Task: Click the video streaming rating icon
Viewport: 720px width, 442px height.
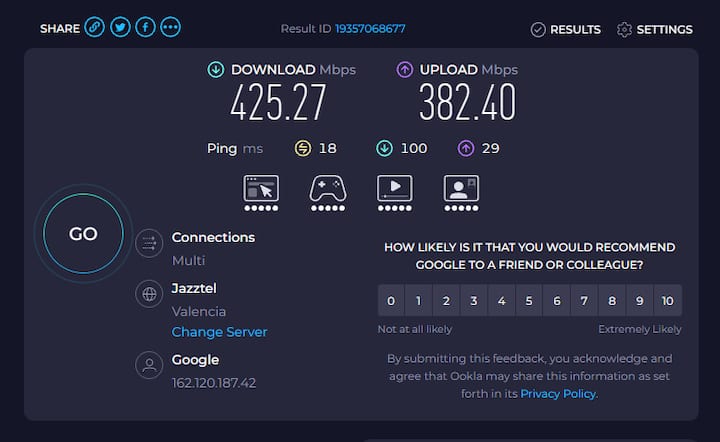Action: 394,193
